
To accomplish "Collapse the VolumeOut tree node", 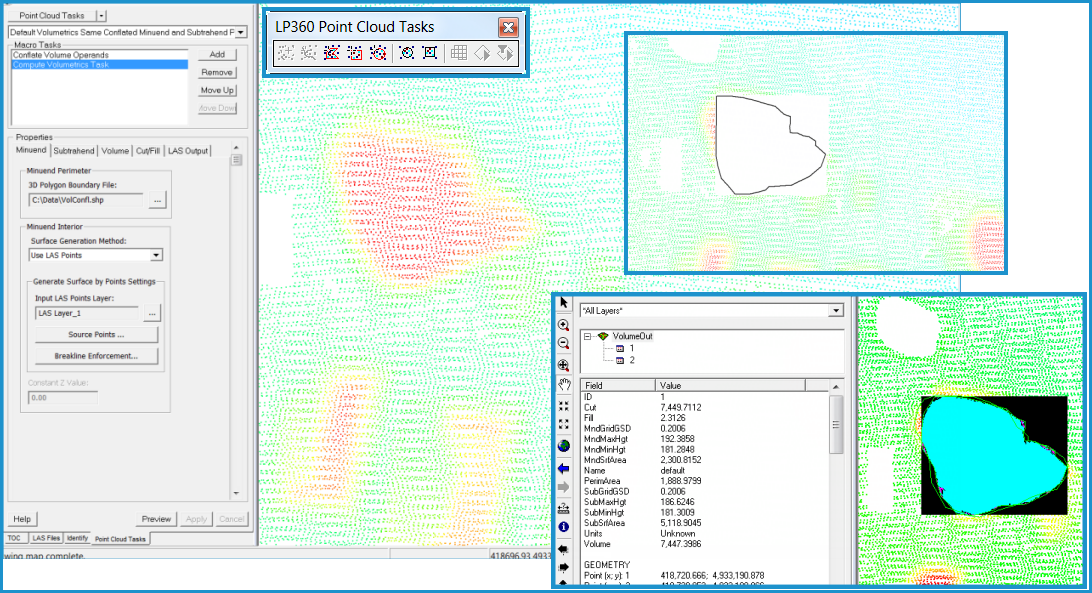I will tap(588, 337).
